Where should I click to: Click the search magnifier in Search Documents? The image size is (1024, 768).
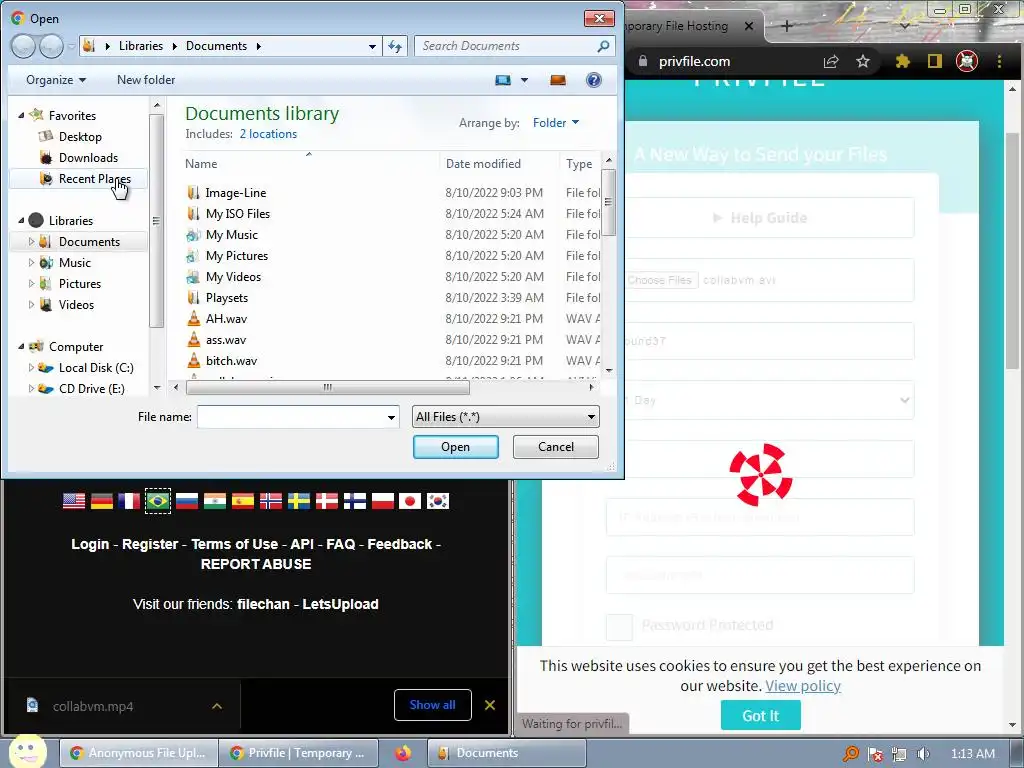click(x=603, y=46)
